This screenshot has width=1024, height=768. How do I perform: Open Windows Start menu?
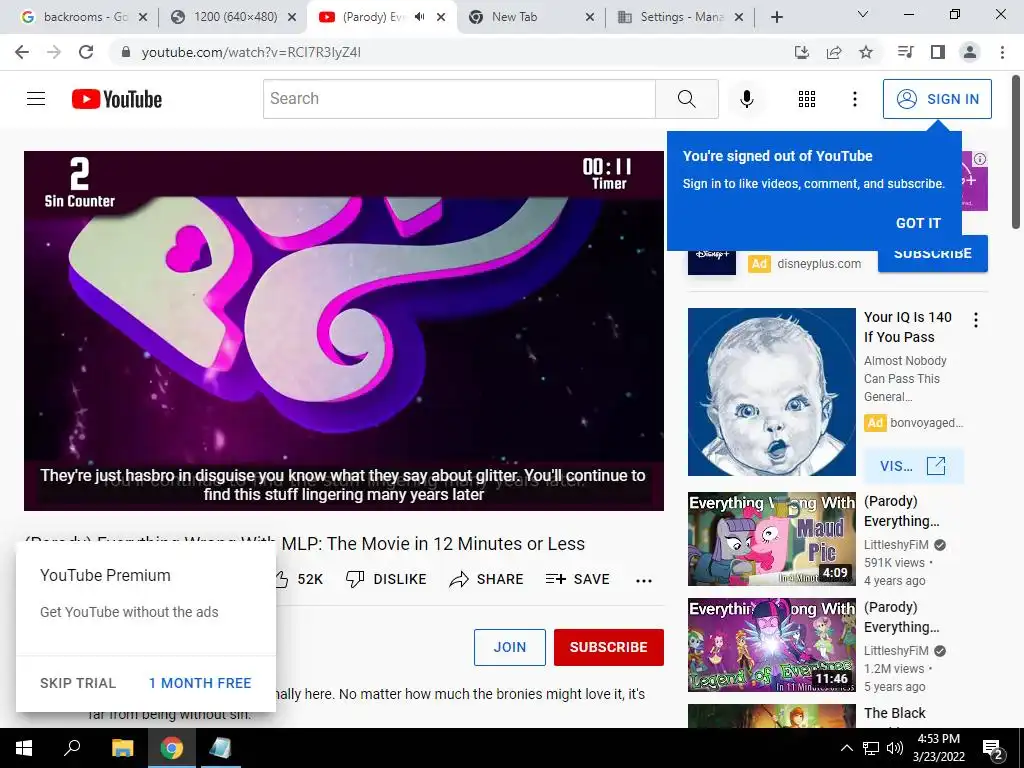(x=24, y=748)
